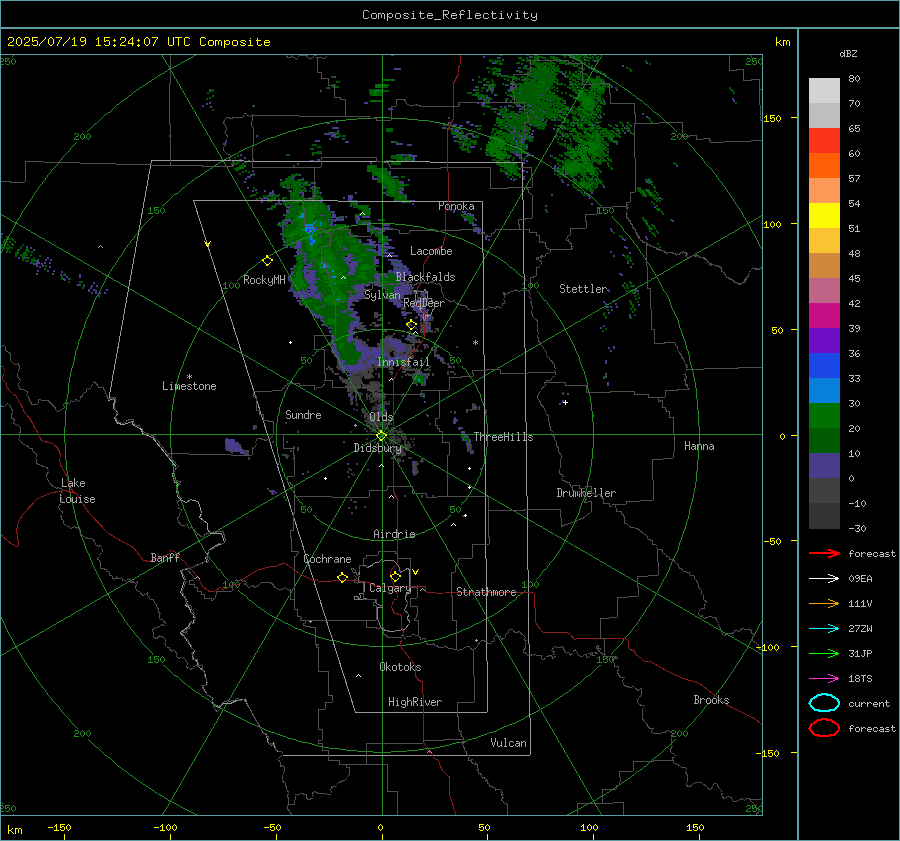Click the Didsbury town label
Screen dimensions: 900x841
pos(378,448)
